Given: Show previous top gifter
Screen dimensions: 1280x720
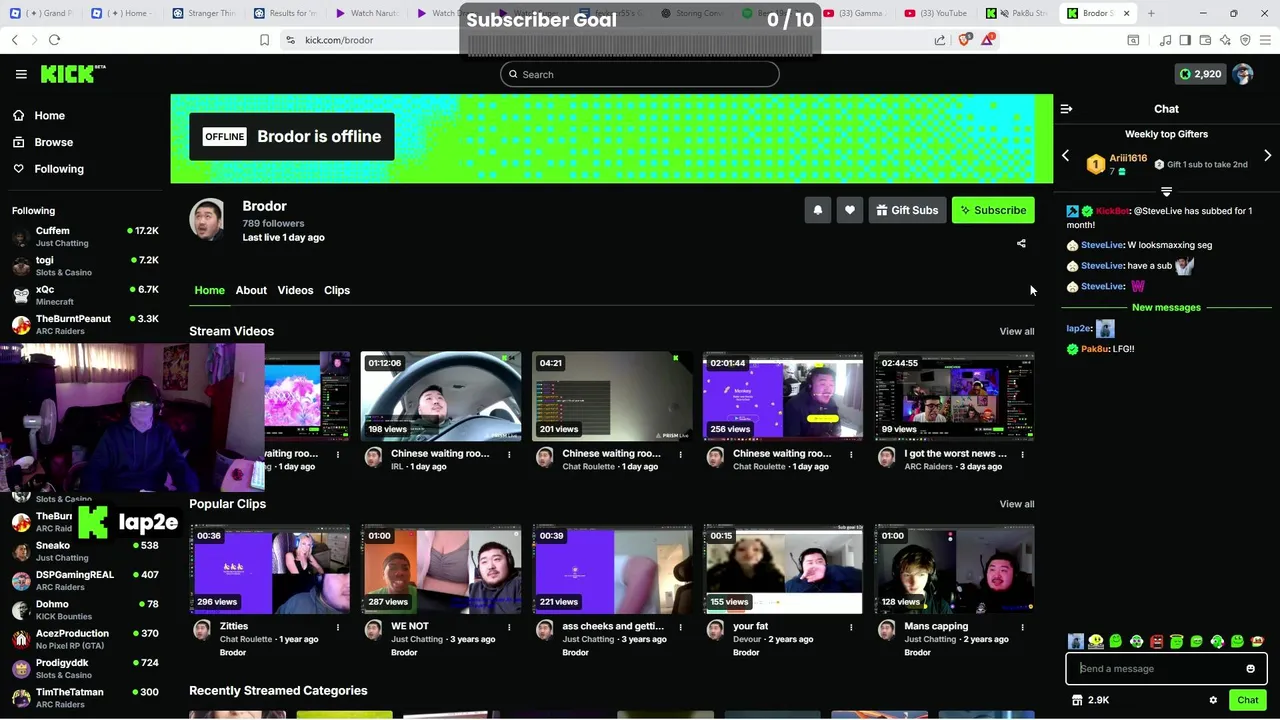Looking at the screenshot, I should 1065,156.
